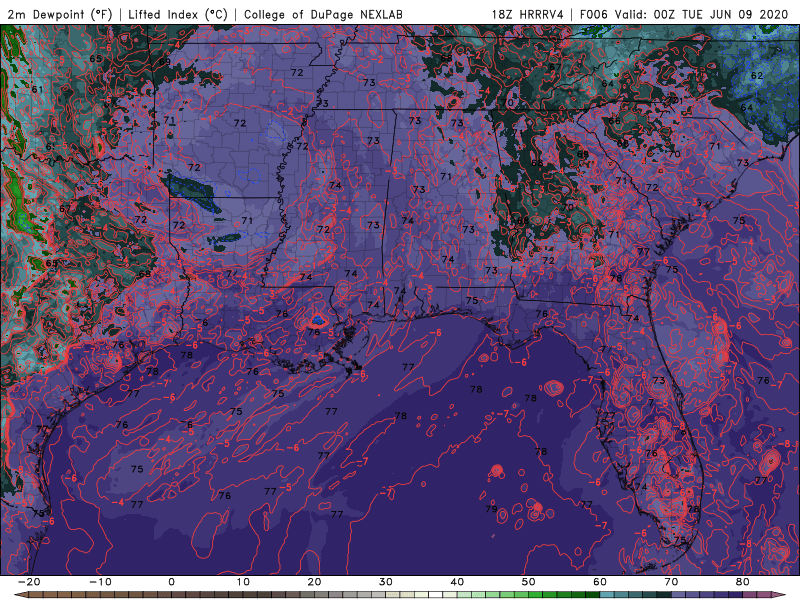Click the 30 label on the color scale

click(x=386, y=582)
